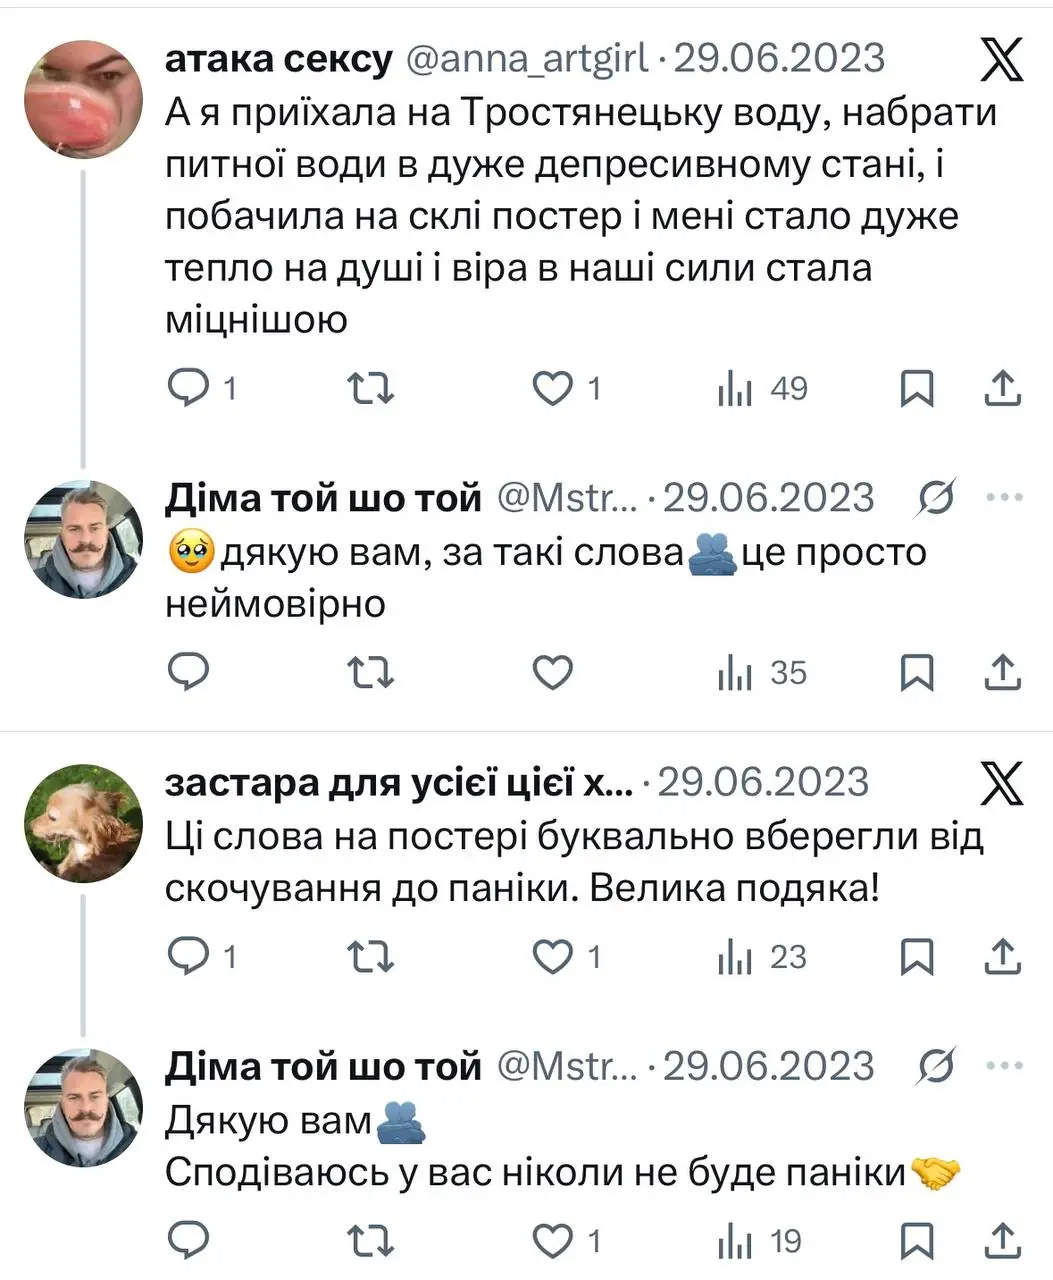Share the tweet about Тростянецьку воду
The height and width of the screenshot is (1280, 1053).
point(1003,388)
